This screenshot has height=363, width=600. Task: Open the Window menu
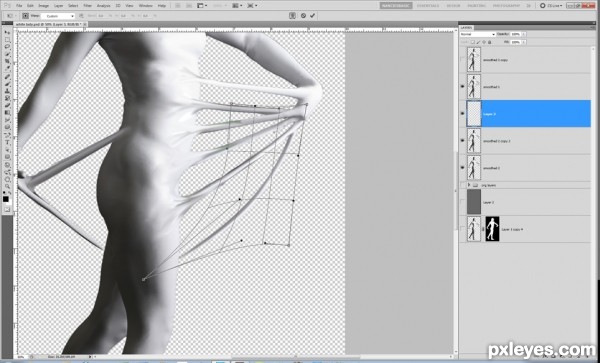pyautogui.click(x=145, y=6)
